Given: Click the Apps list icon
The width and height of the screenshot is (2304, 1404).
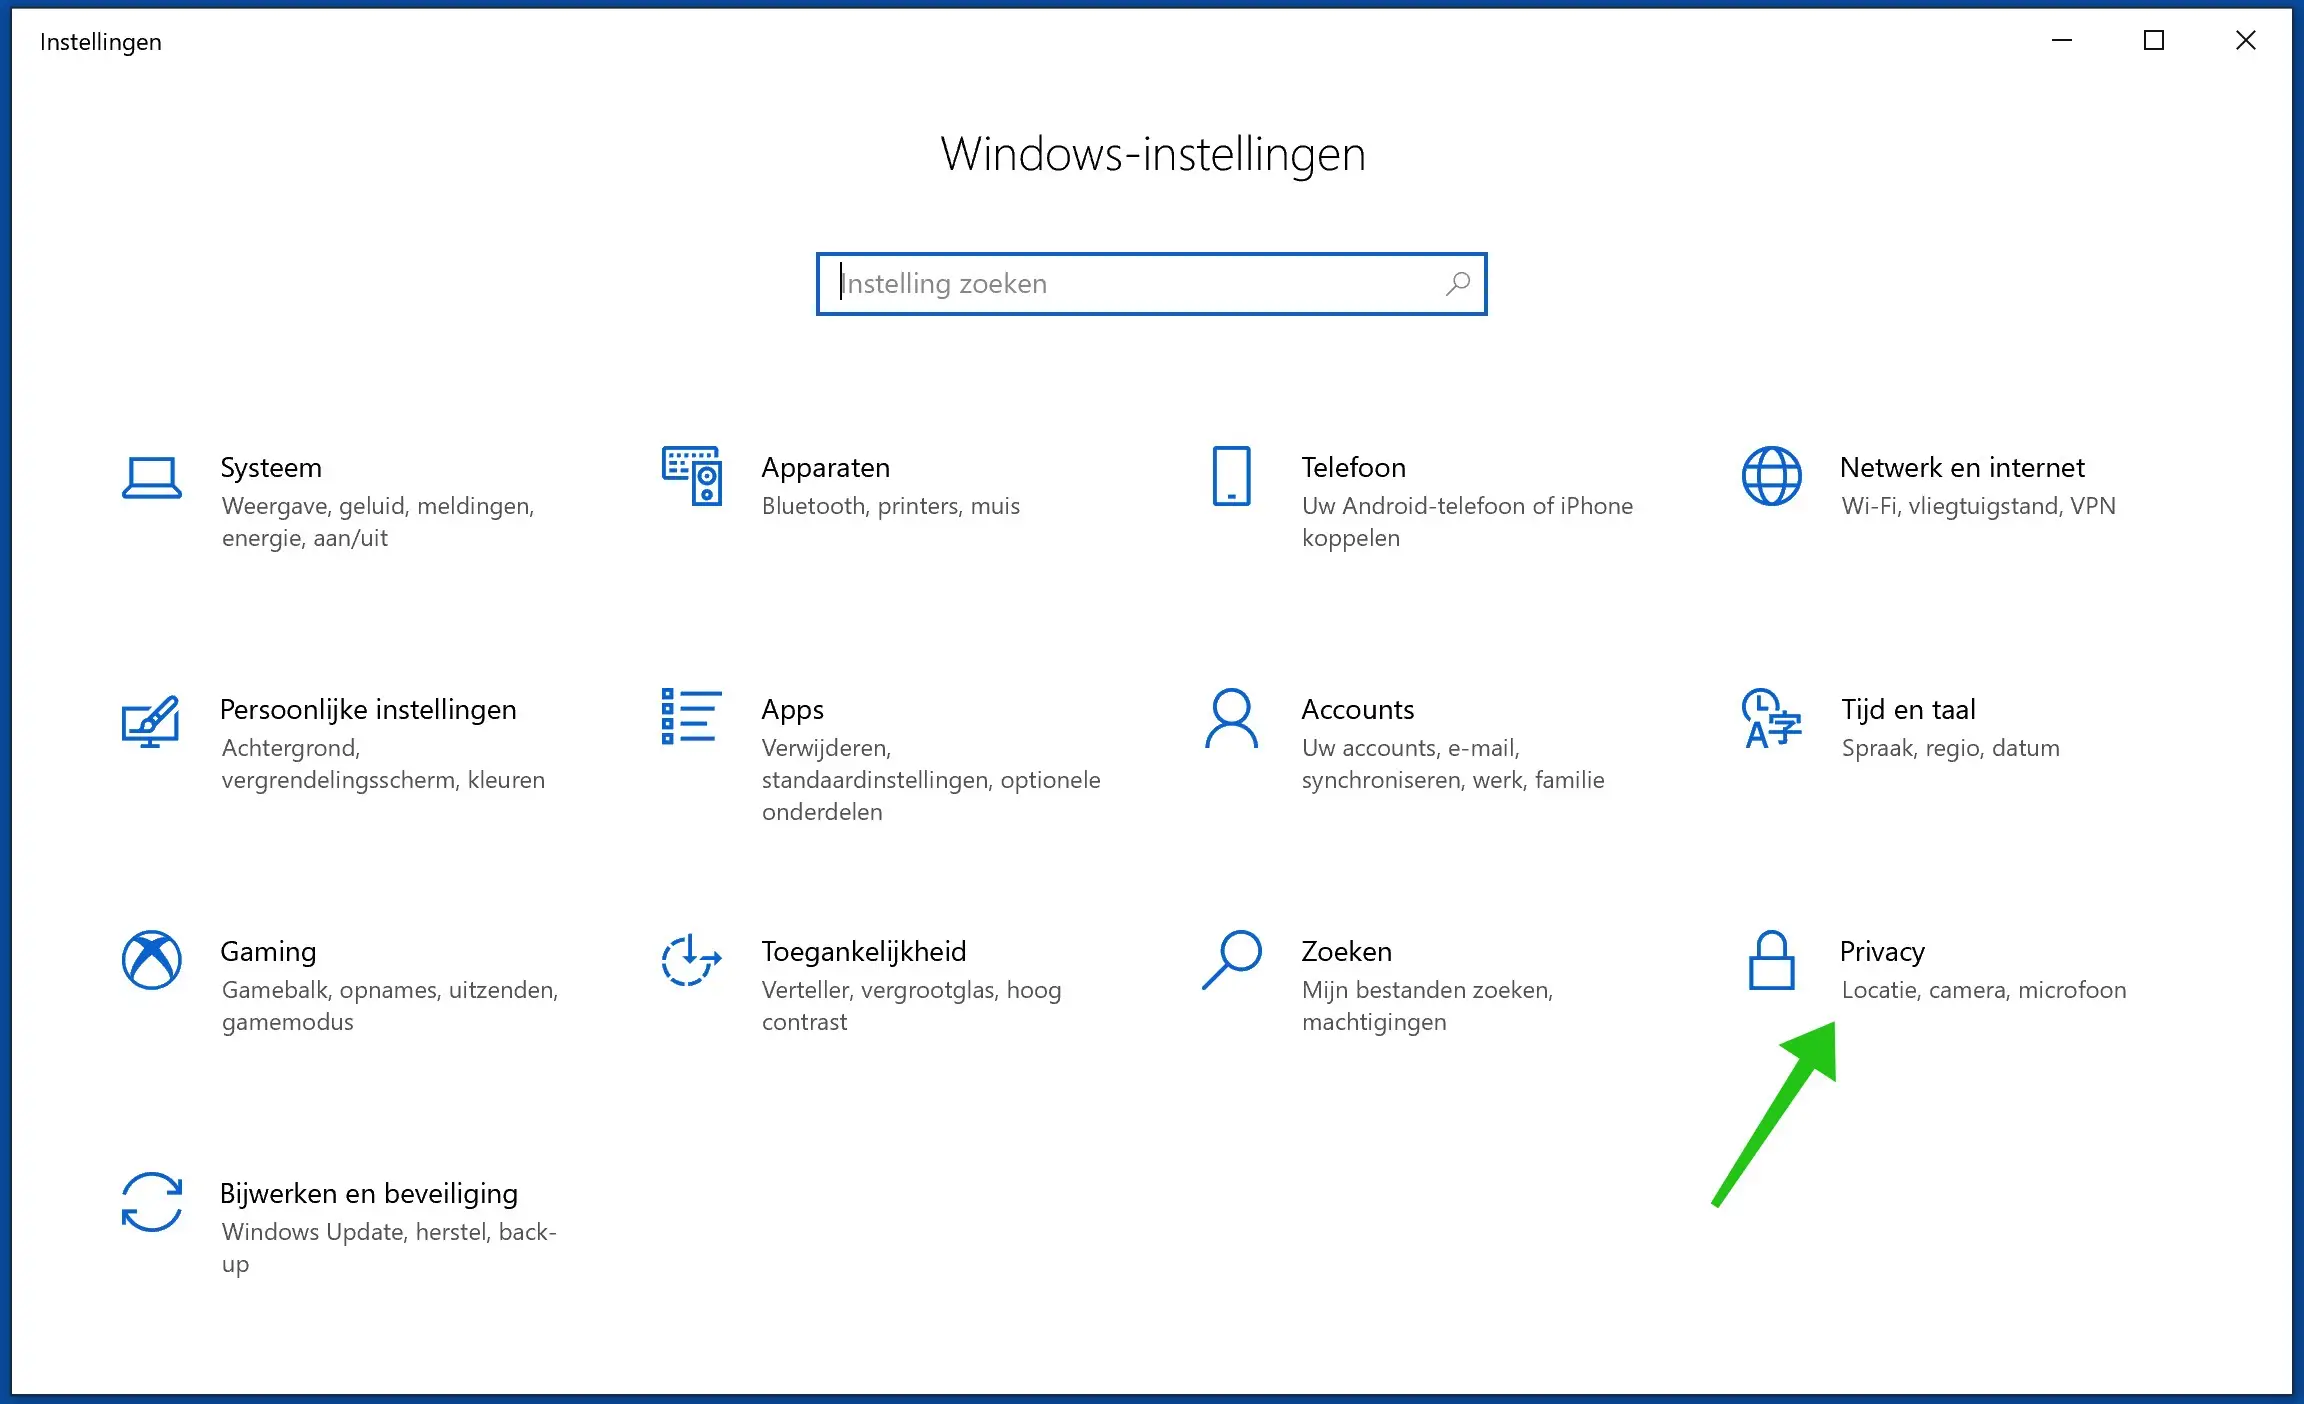Looking at the screenshot, I should [x=691, y=716].
